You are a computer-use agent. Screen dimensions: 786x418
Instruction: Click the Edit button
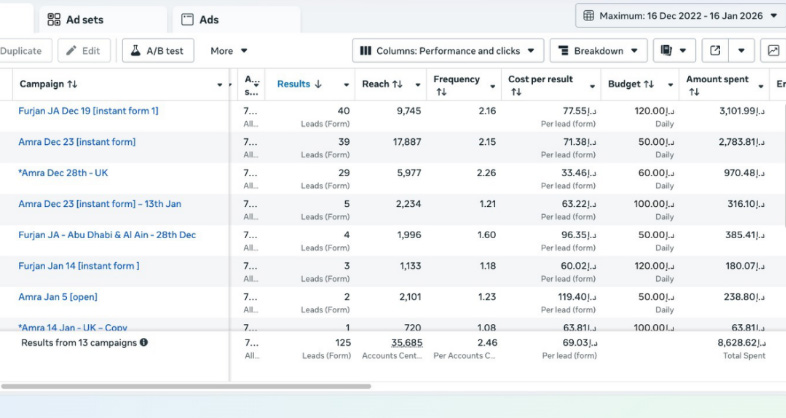pyautogui.click(x=84, y=51)
